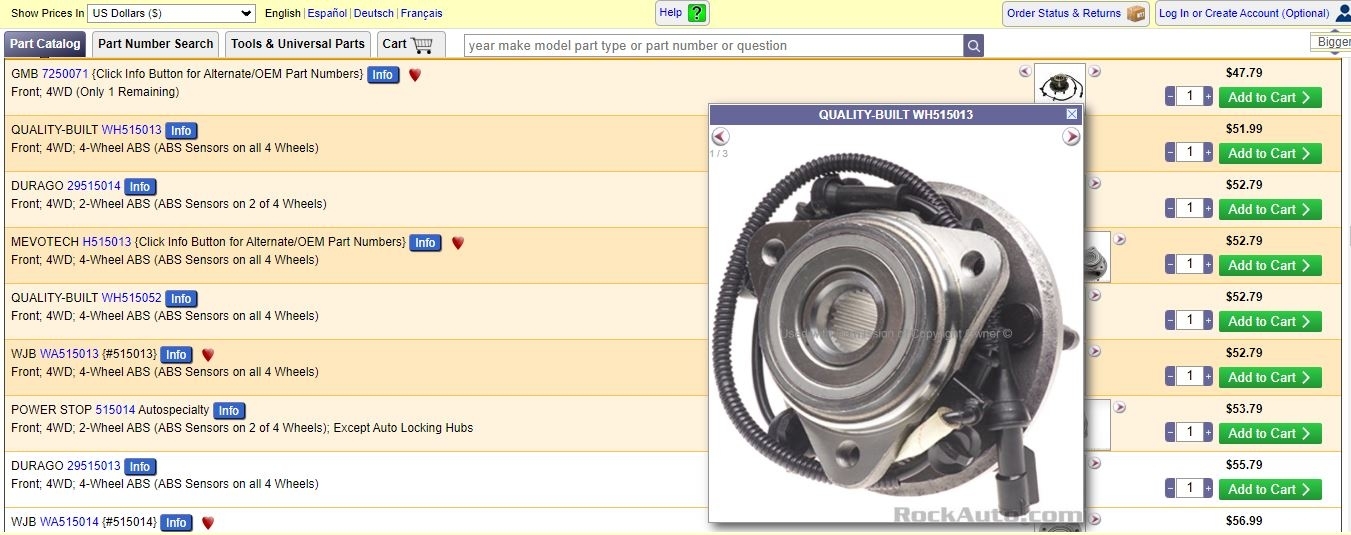Click the green Help question mark icon
Viewport: 1351px width, 535px height.
[x=697, y=13]
